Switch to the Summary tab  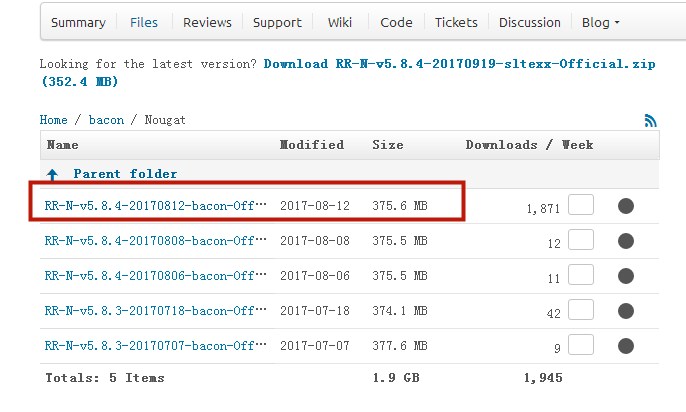(78, 22)
